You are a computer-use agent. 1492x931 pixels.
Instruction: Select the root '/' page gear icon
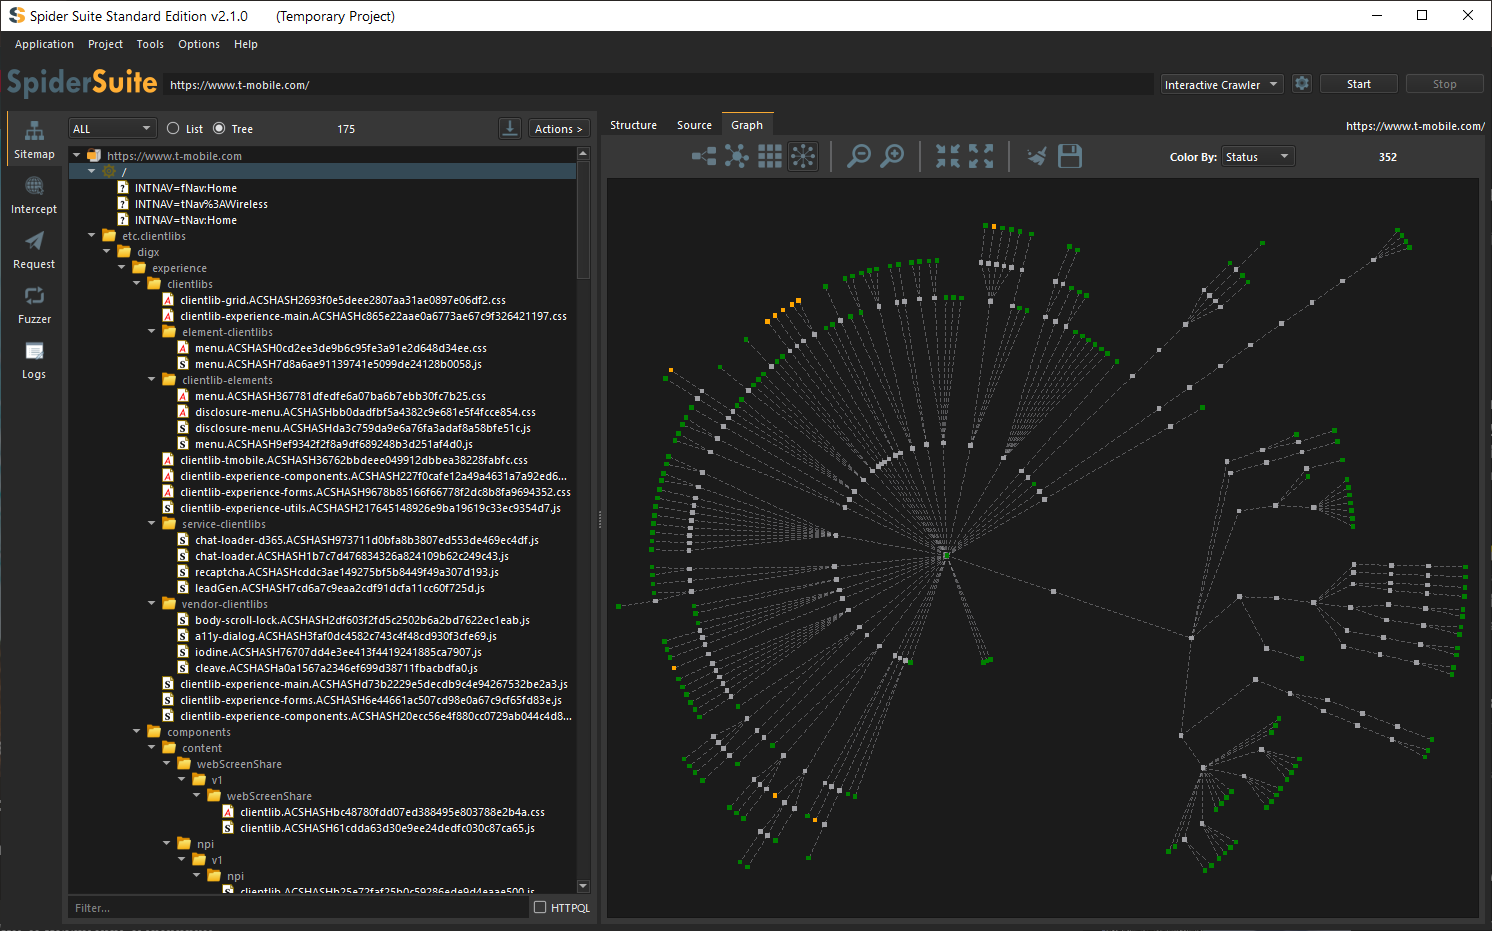click(109, 172)
